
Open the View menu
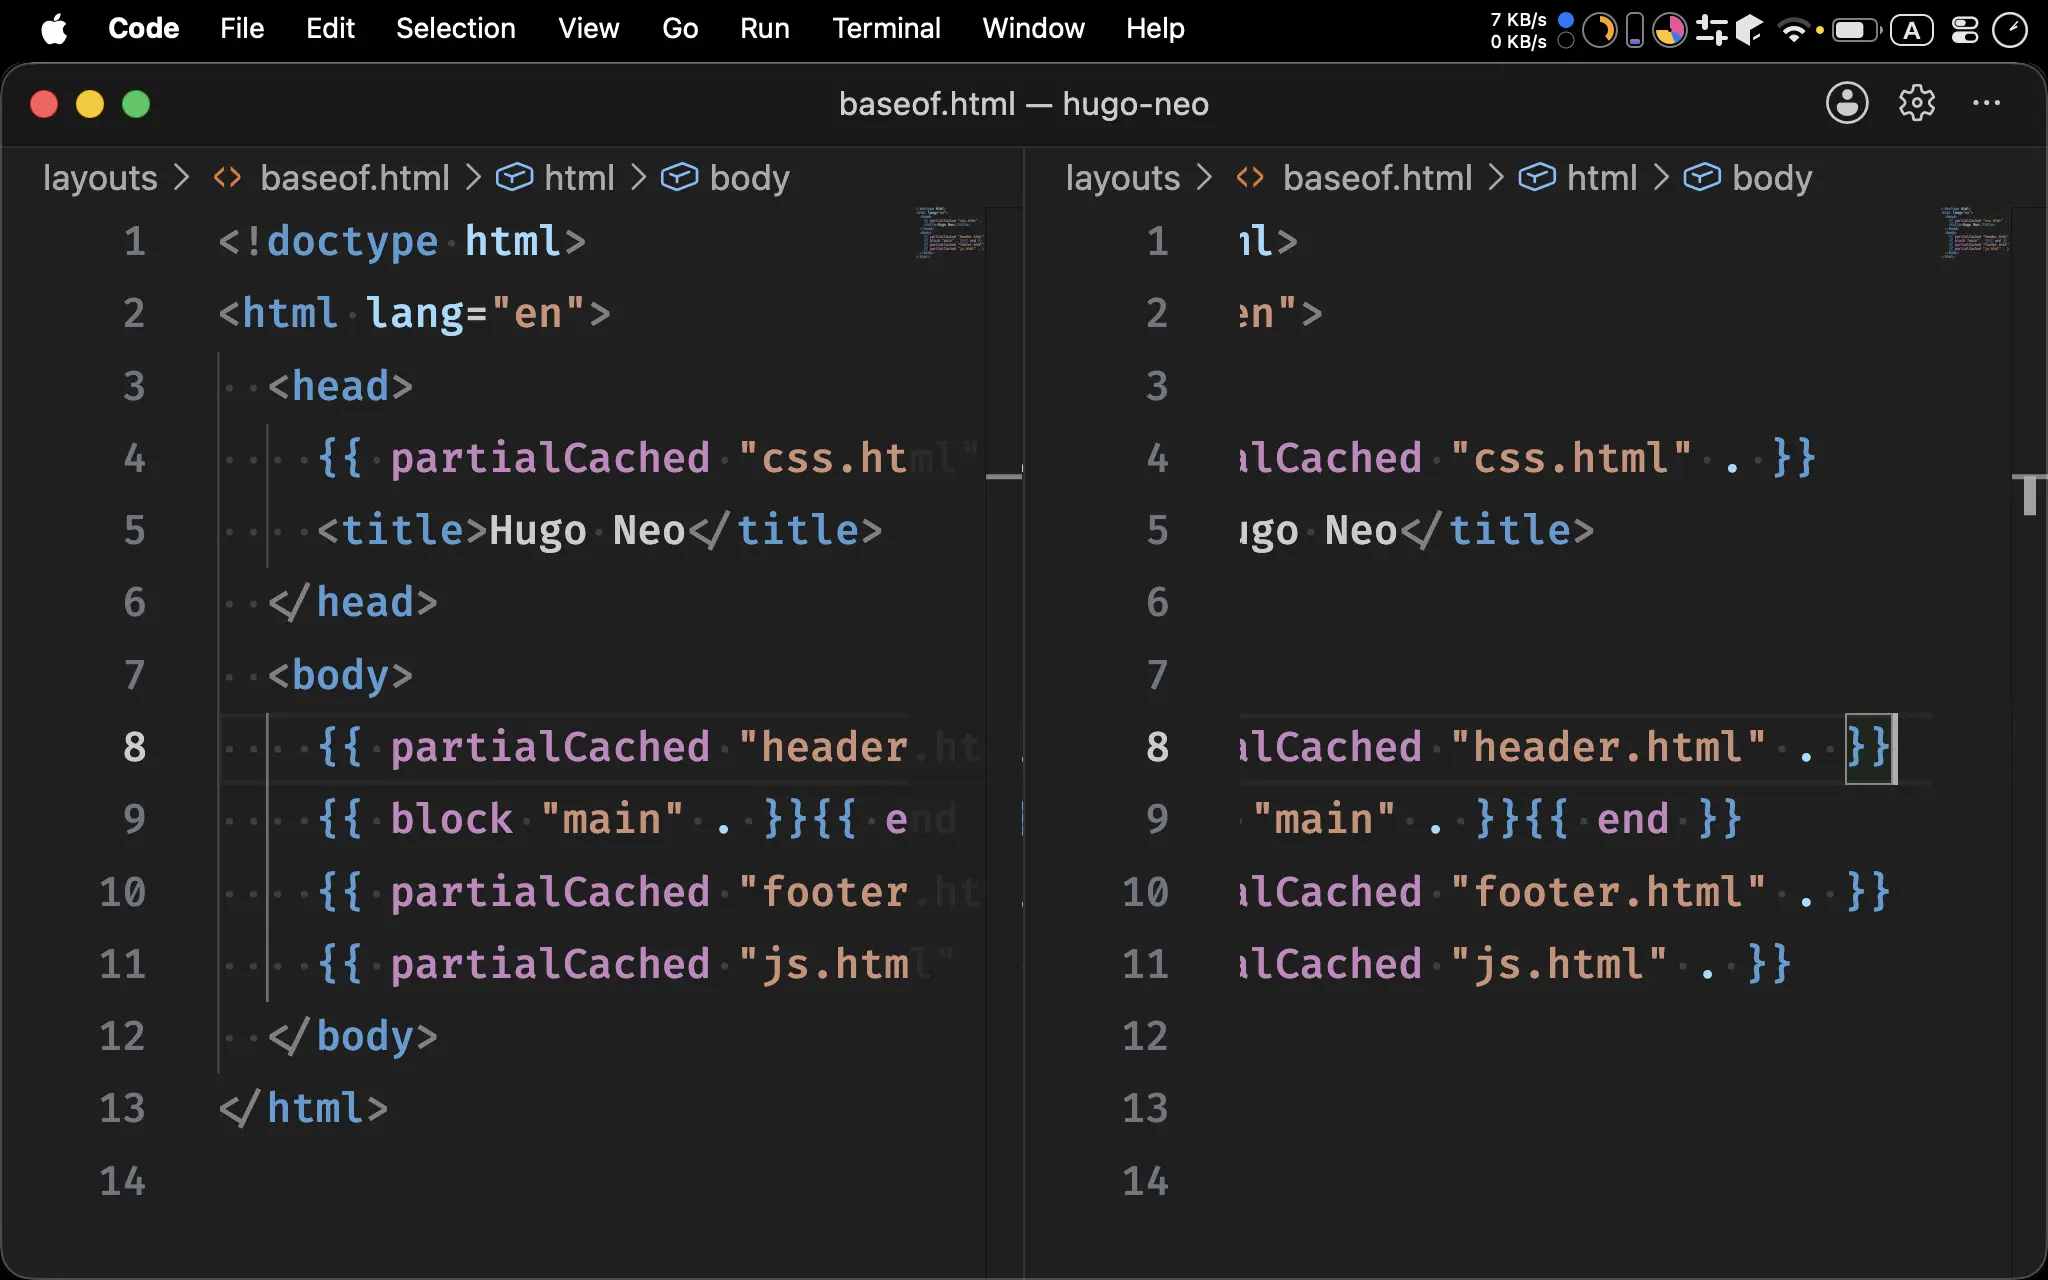589,28
